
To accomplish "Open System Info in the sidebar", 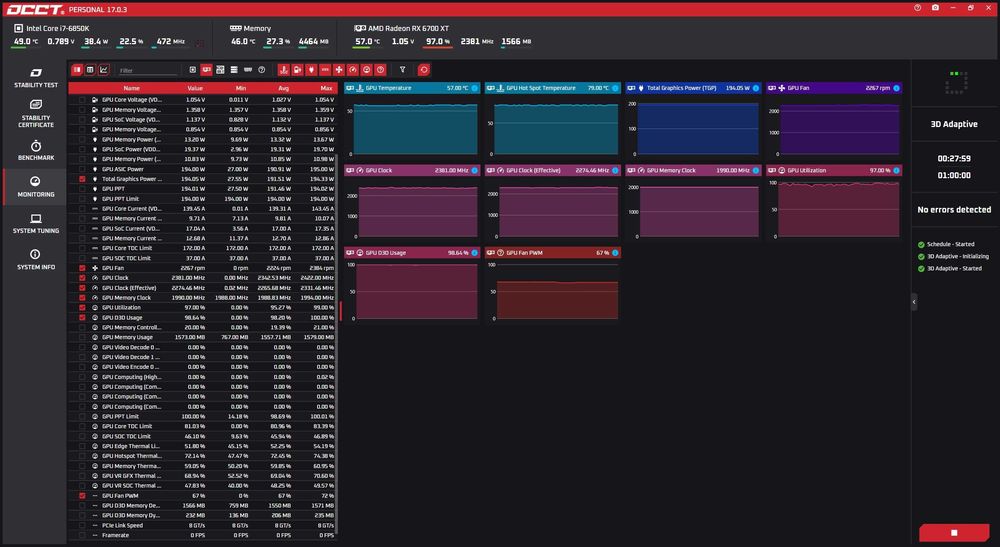I will click(36, 260).
